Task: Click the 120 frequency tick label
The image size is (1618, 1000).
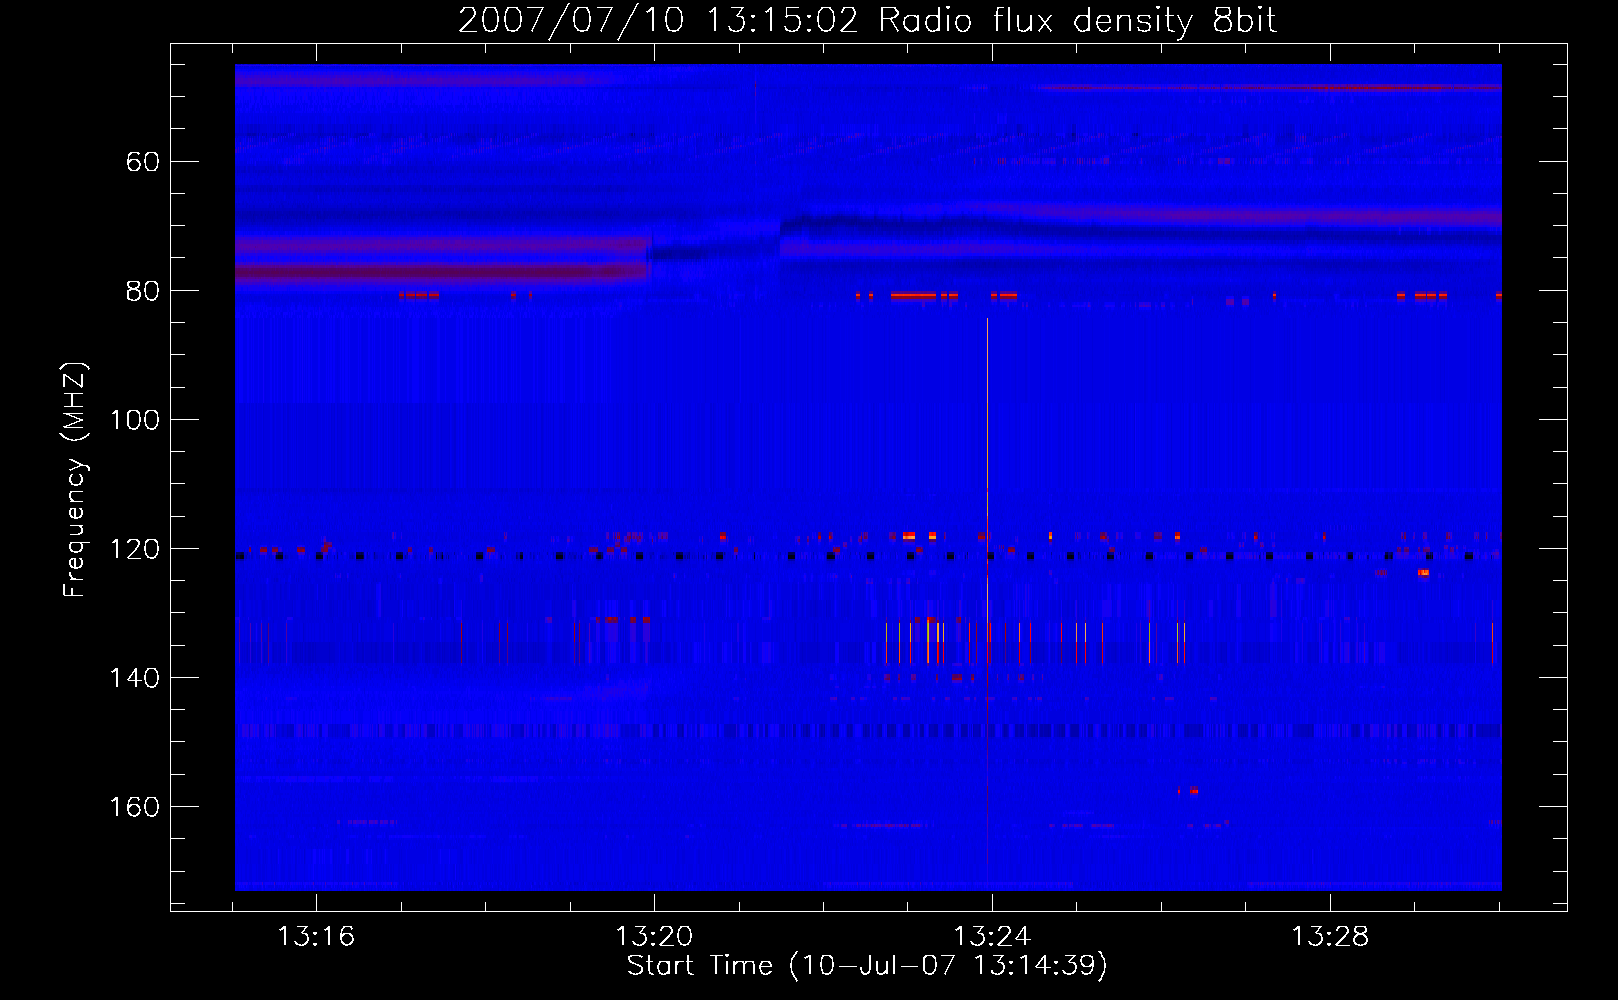Action: click(135, 549)
